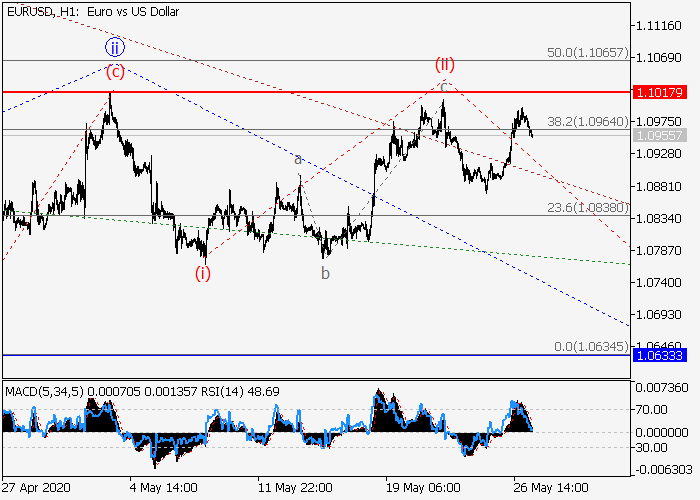Image resolution: width=700 pixels, height=500 pixels.
Task: Click the 38.2 (1.09640) Fibonacci level label
Action: coord(587,121)
